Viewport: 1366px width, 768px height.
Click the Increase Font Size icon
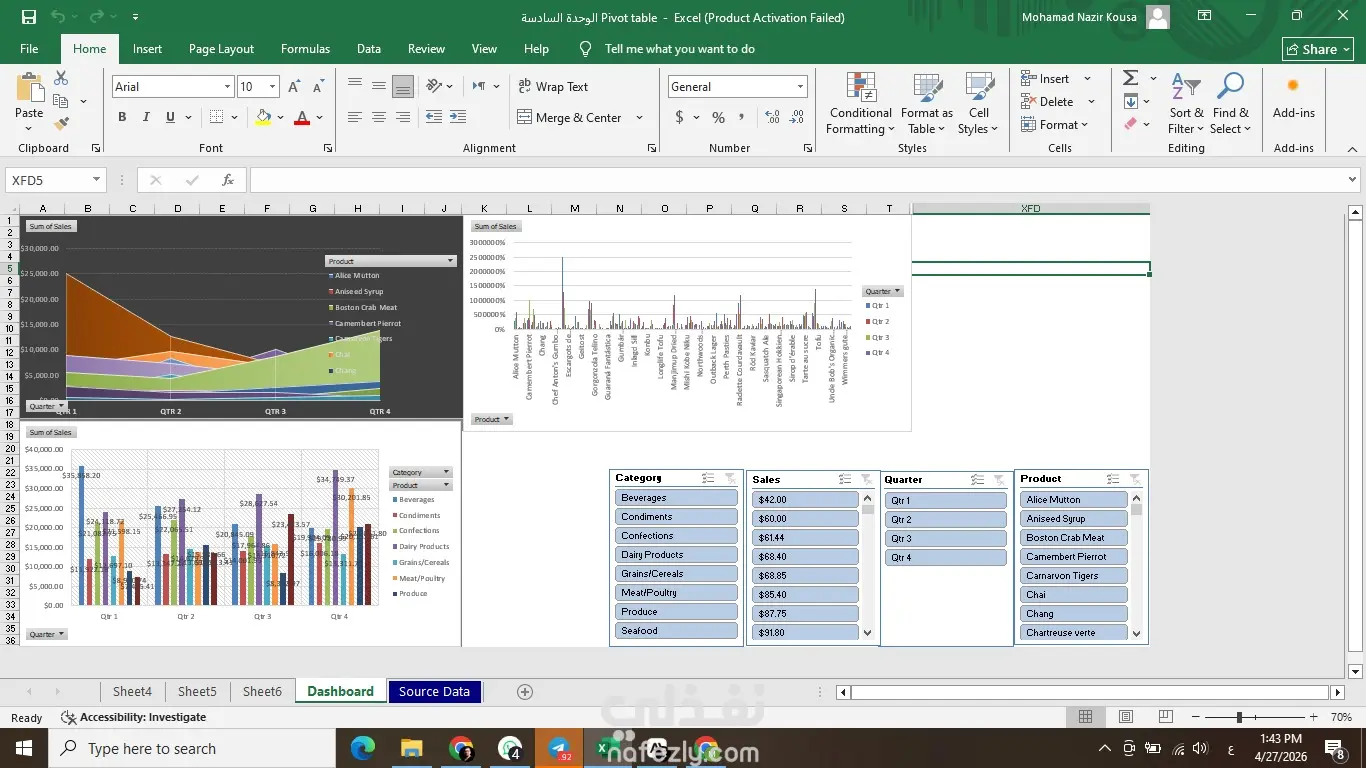pyautogui.click(x=294, y=87)
